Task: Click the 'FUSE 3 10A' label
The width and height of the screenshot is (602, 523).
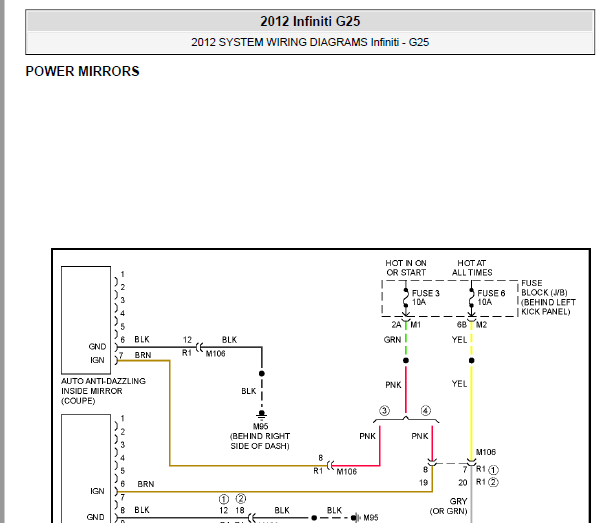Action: click(425, 298)
